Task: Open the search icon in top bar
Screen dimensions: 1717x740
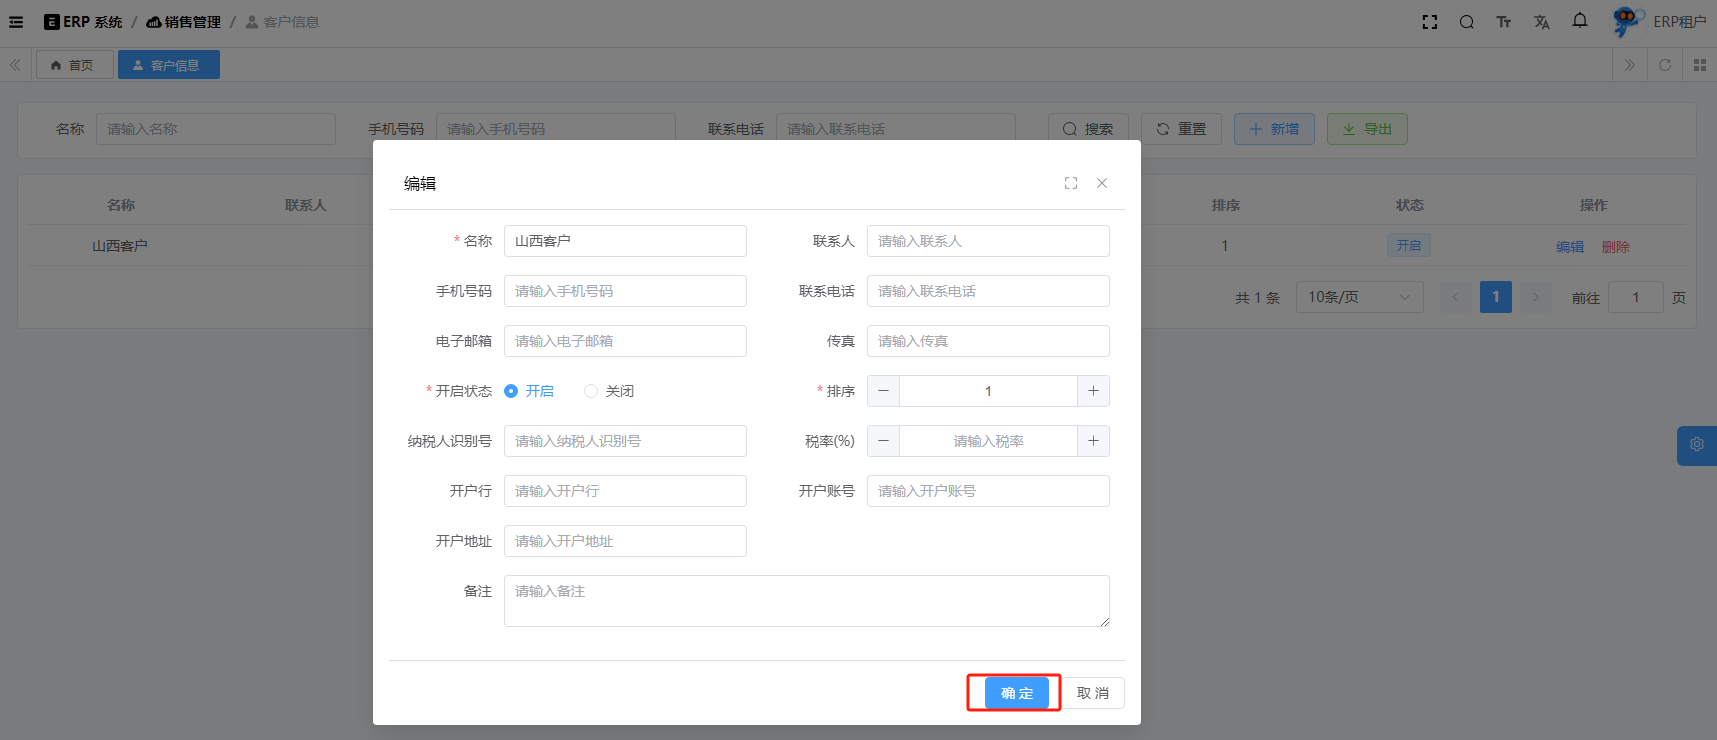Action: 1466,22
